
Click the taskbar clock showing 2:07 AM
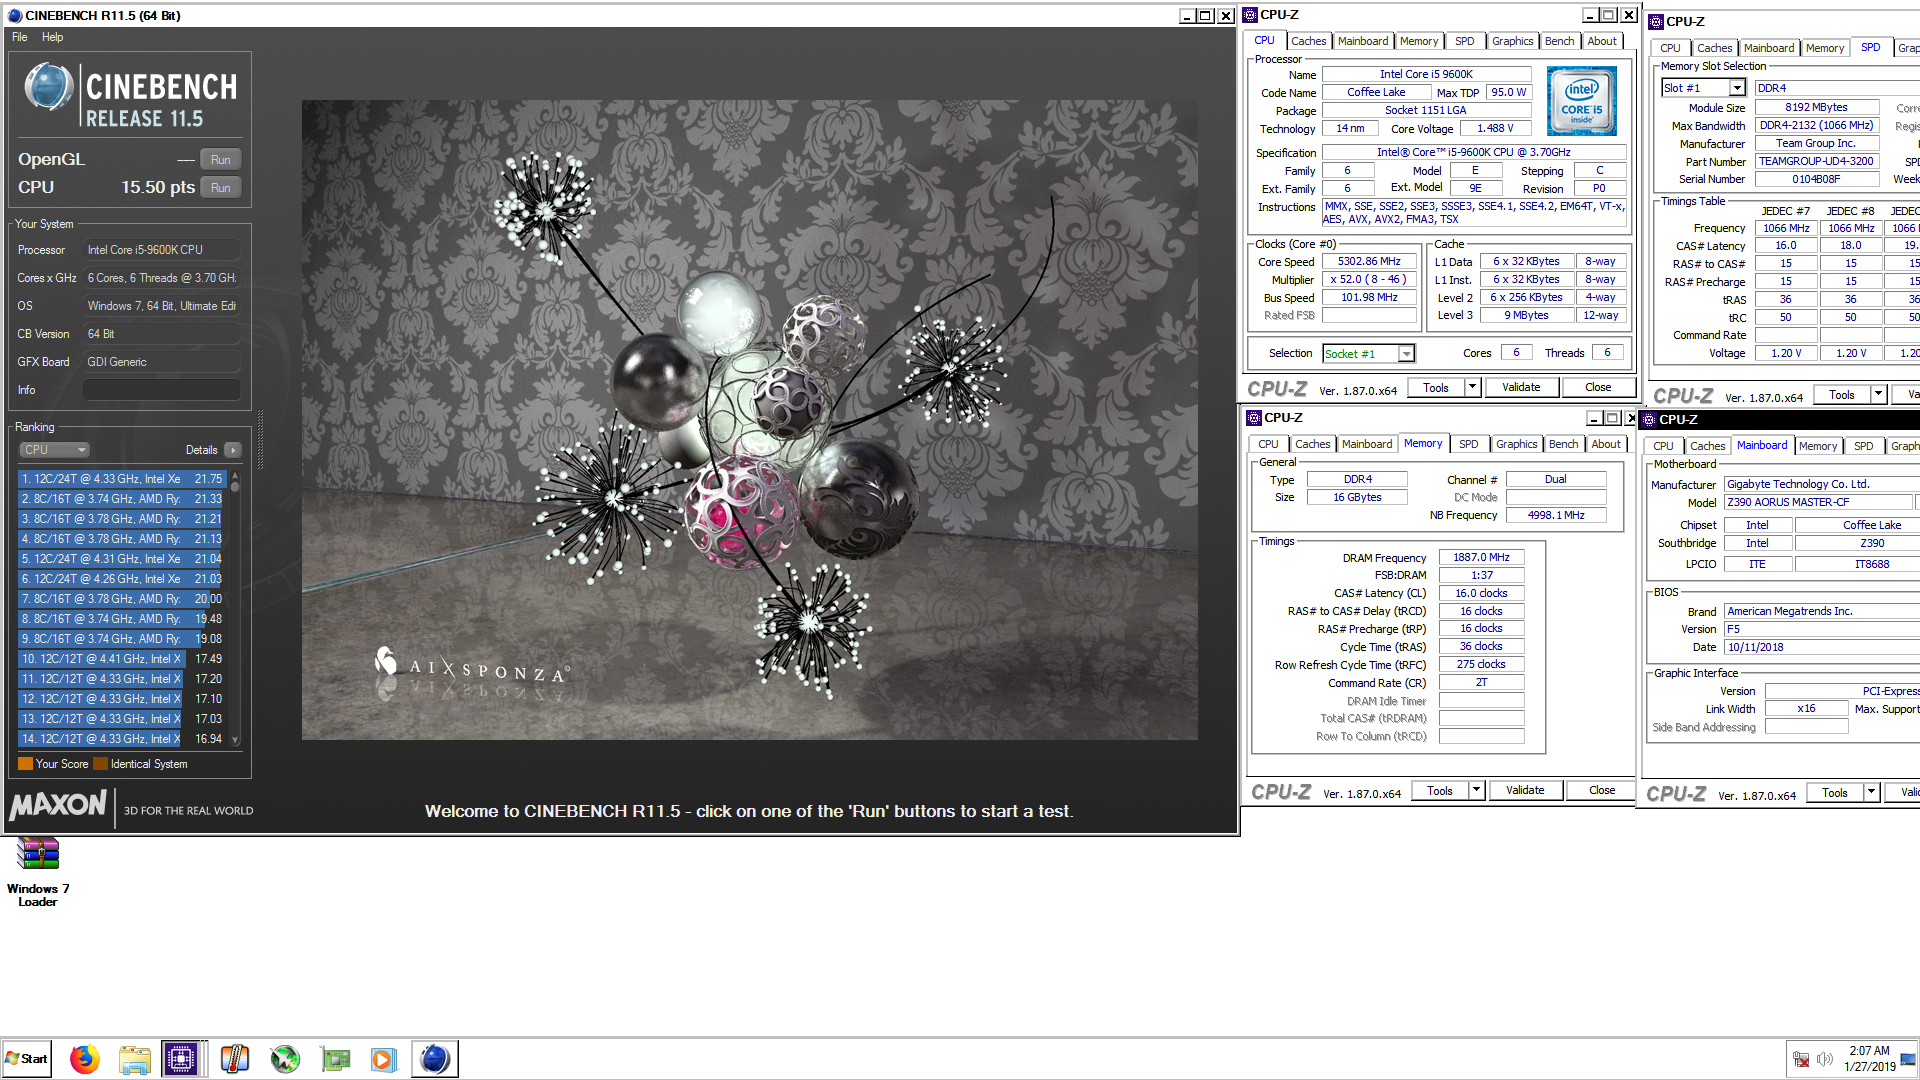click(x=1869, y=1059)
